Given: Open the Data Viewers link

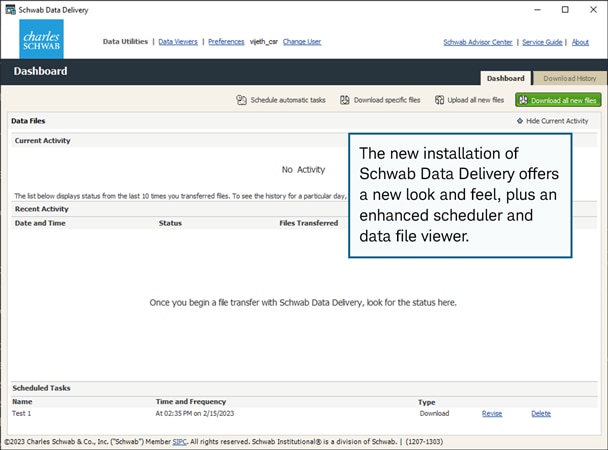Looking at the screenshot, I should tap(178, 41).
